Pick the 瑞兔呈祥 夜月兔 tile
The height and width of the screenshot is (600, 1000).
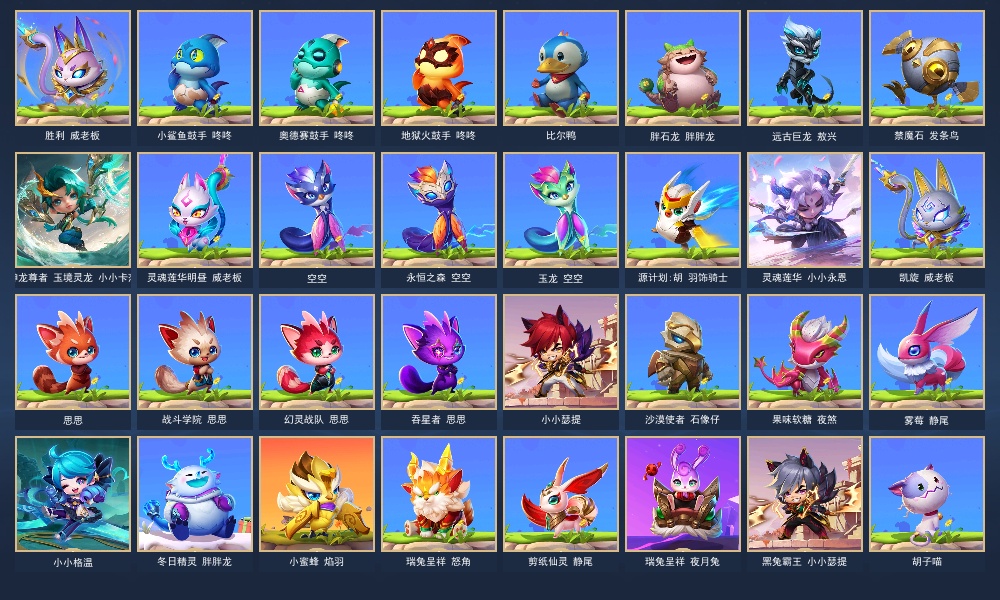[682, 494]
